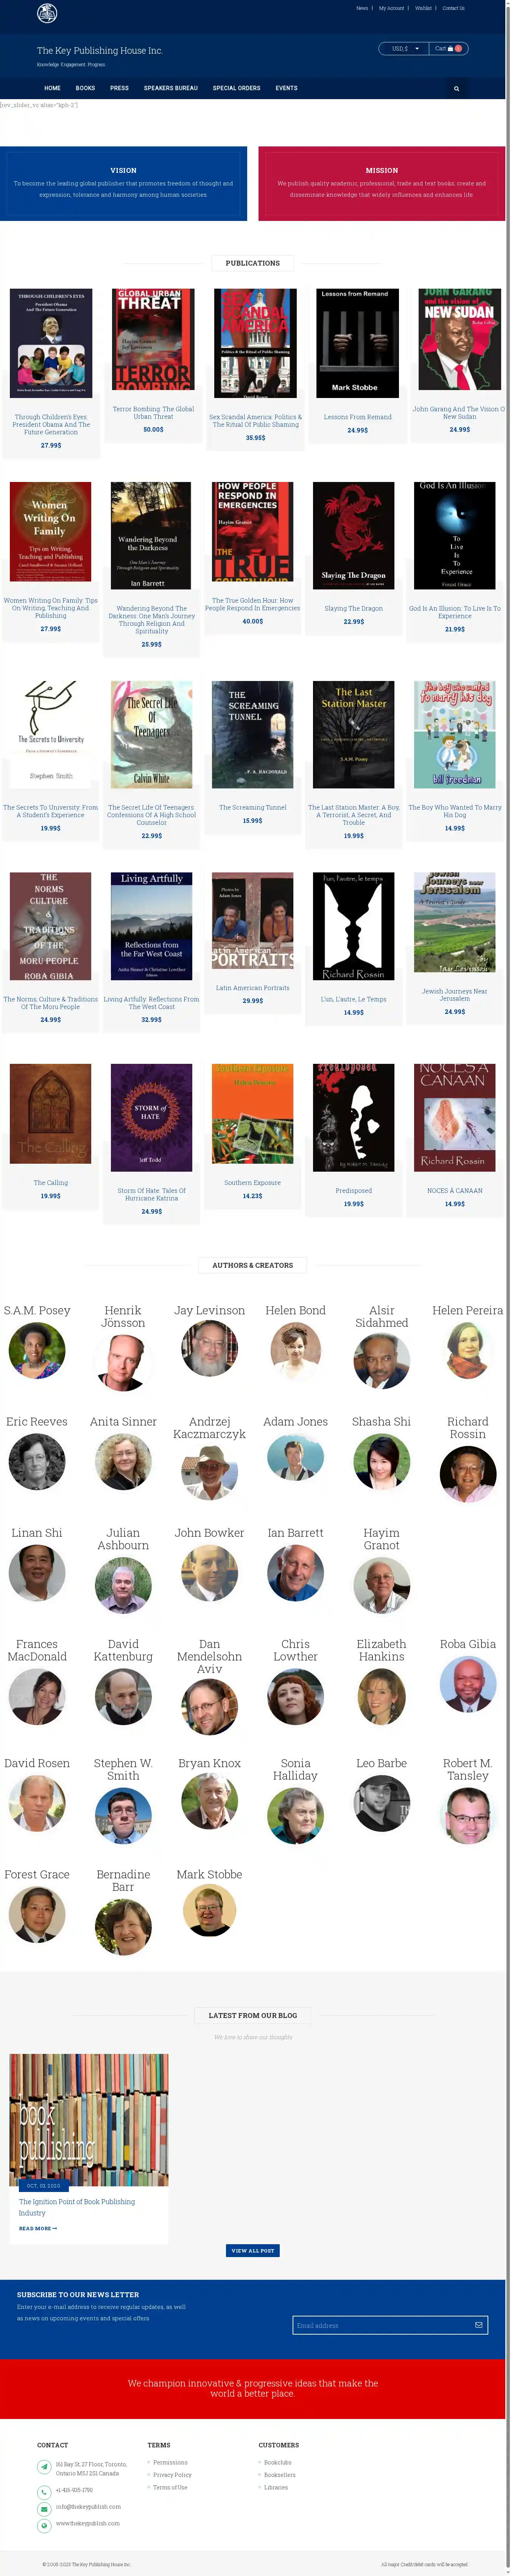The image size is (511, 2576).
Task: Click the email envelope icon in Contact
Action: [x=44, y=2508]
